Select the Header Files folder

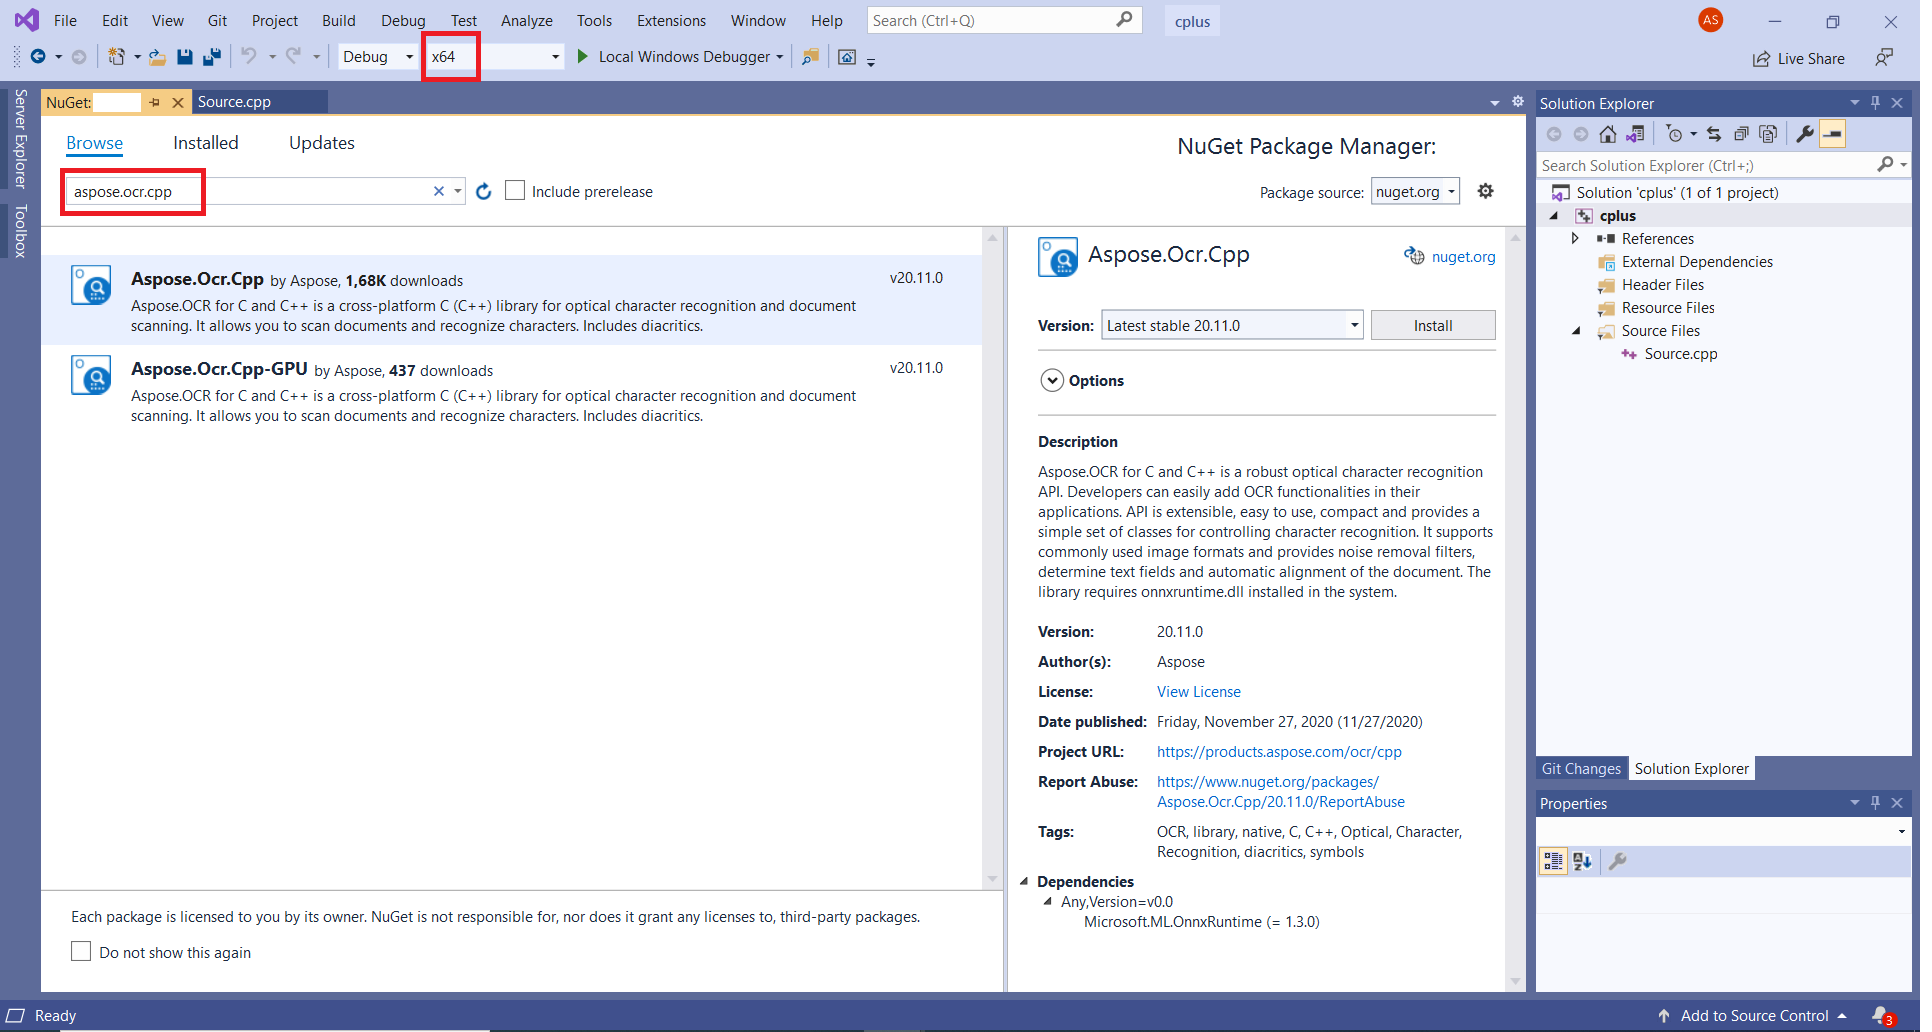[x=1662, y=285]
